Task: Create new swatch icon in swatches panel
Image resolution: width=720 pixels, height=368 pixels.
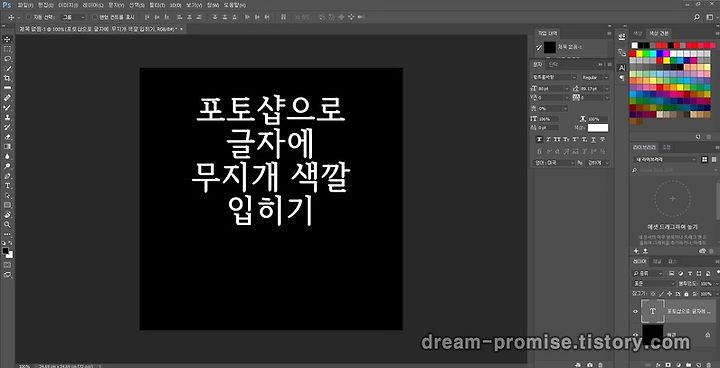Action: [698, 136]
